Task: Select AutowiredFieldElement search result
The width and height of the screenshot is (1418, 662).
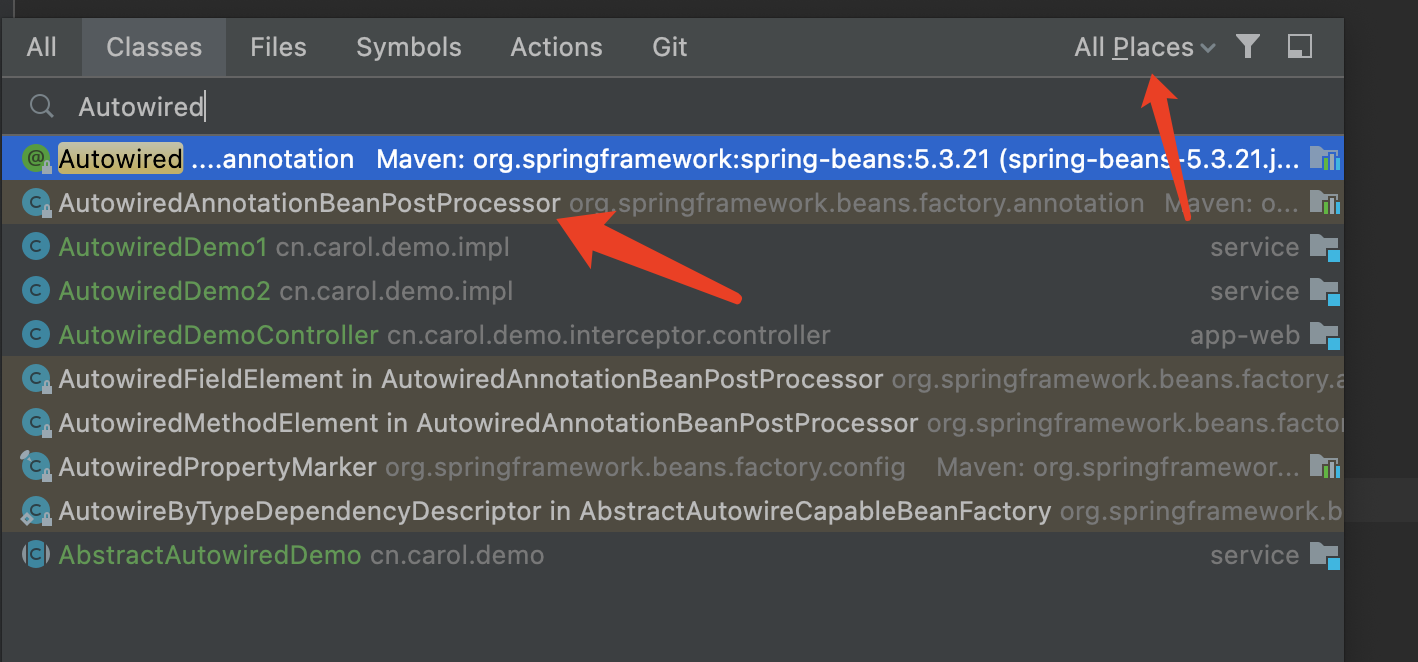Action: (201, 379)
